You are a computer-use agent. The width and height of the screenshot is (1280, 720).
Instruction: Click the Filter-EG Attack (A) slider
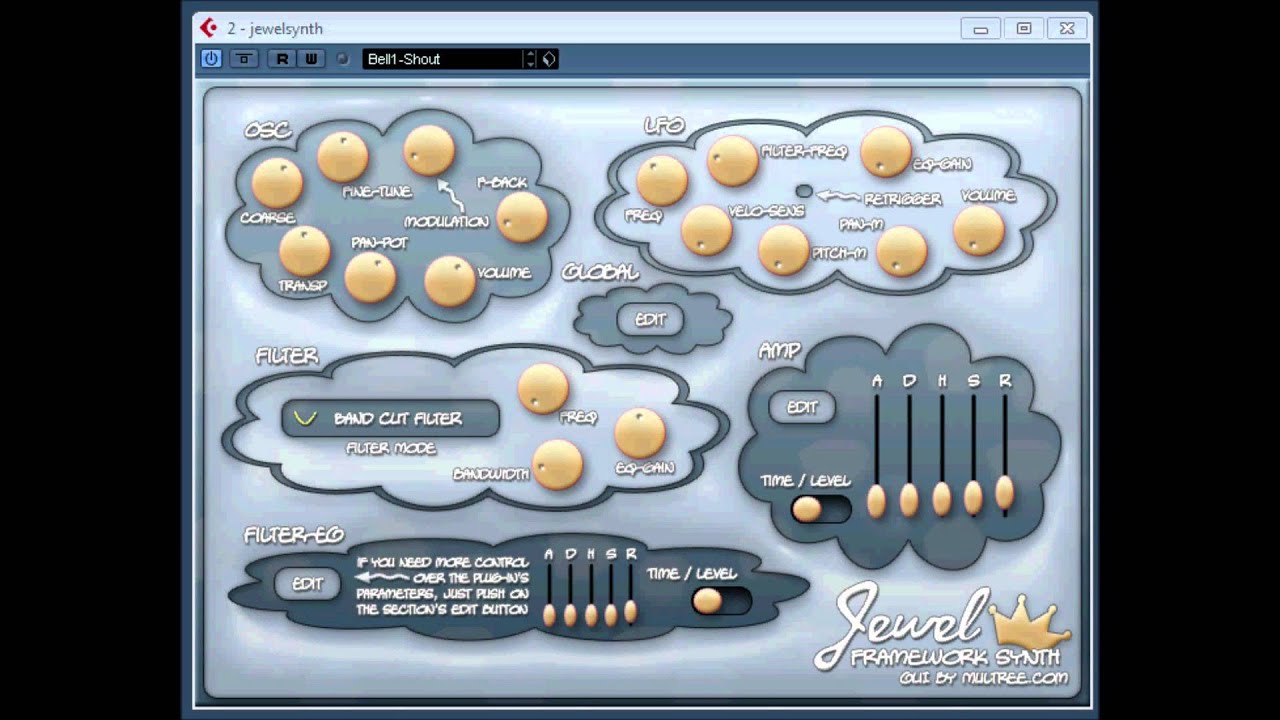click(x=549, y=595)
